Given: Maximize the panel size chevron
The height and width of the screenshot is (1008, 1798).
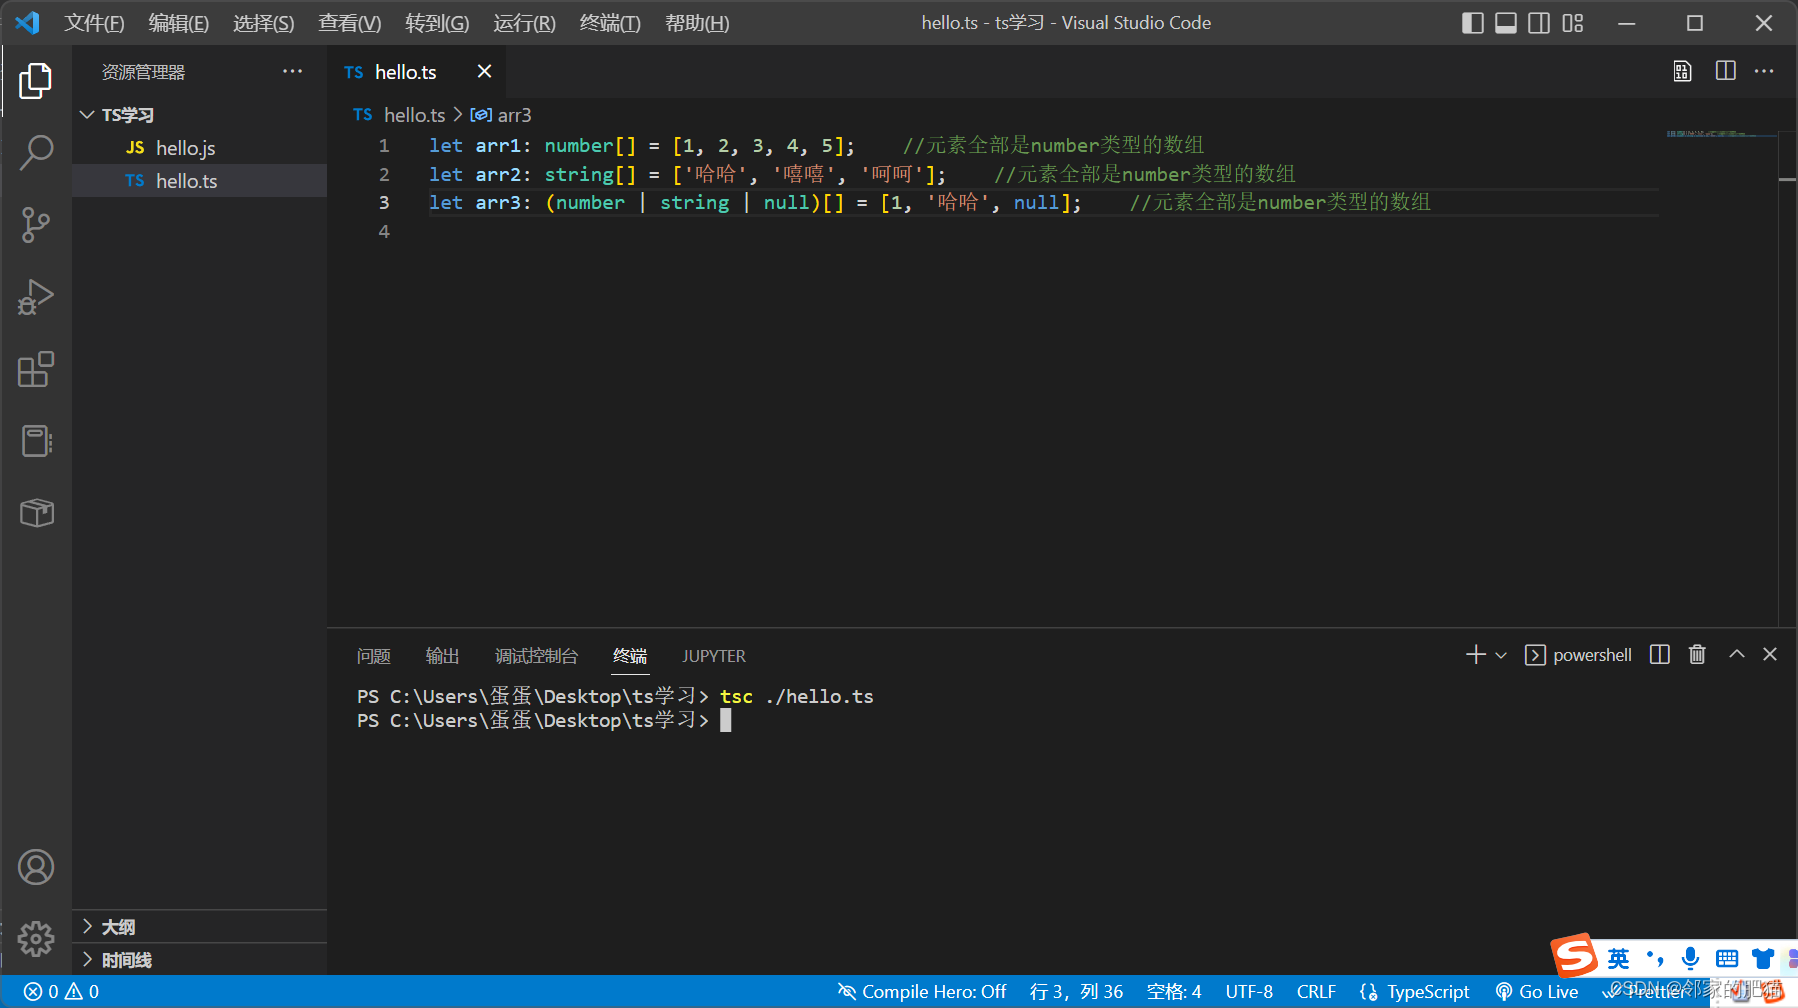Looking at the screenshot, I should [1737, 654].
